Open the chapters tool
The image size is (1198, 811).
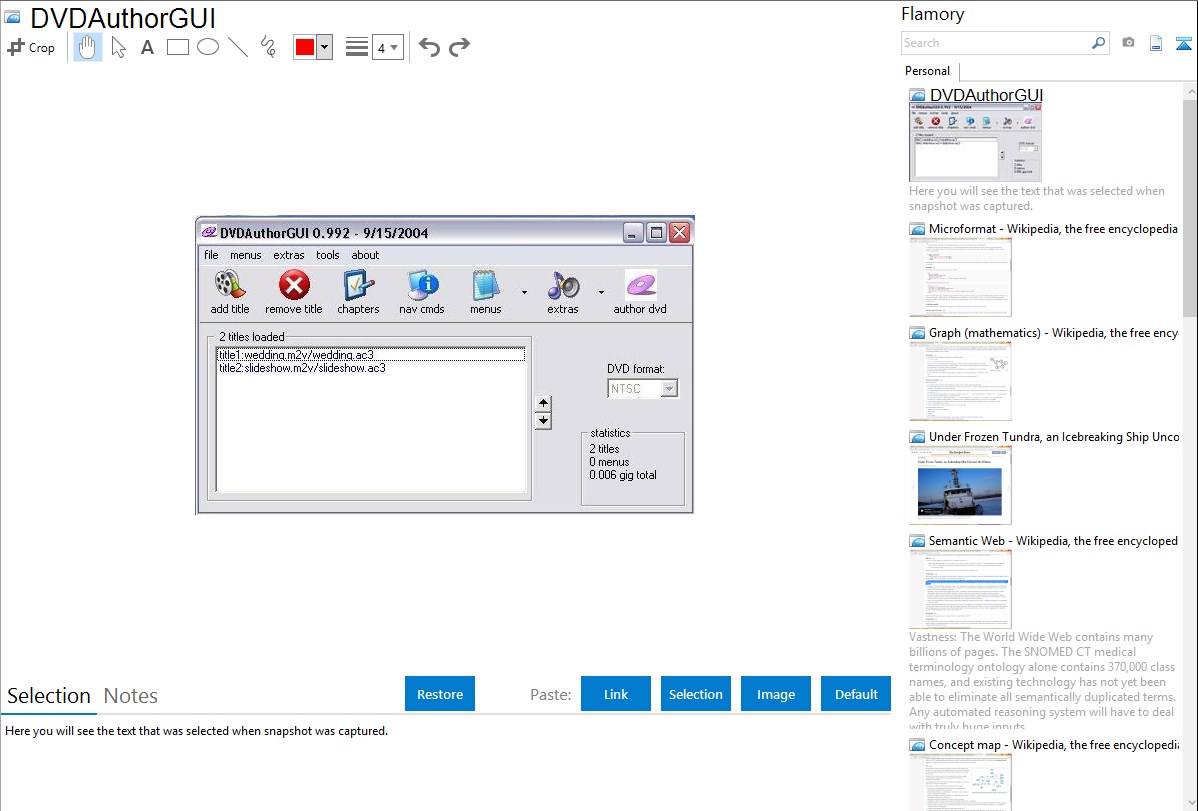(x=358, y=292)
